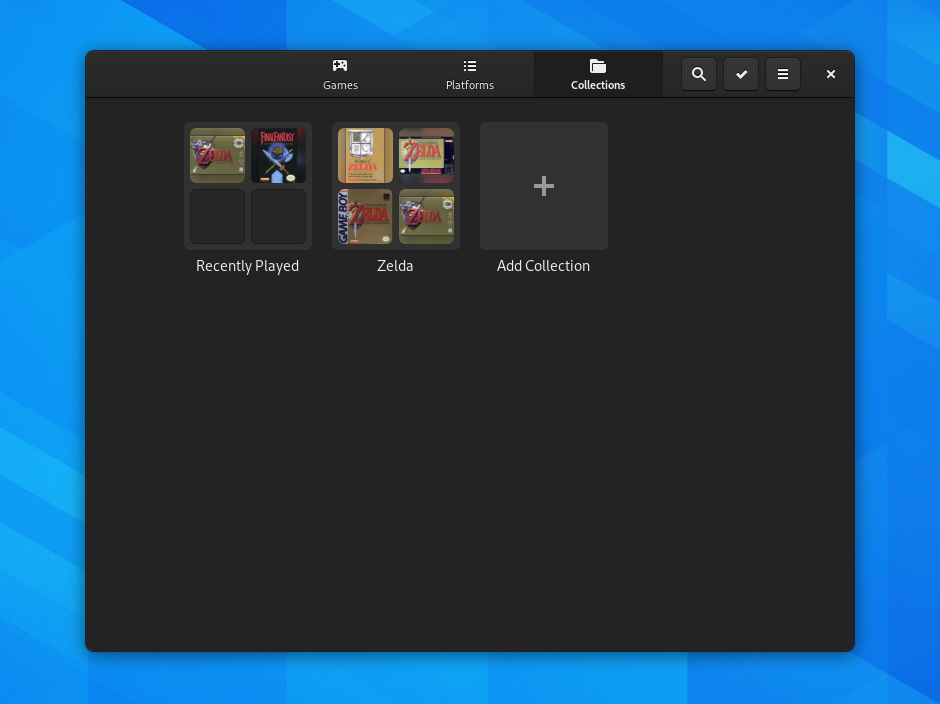The width and height of the screenshot is (940, 704).
Task: Select the Zelda collection folder
Action: [x=395, y=186]
